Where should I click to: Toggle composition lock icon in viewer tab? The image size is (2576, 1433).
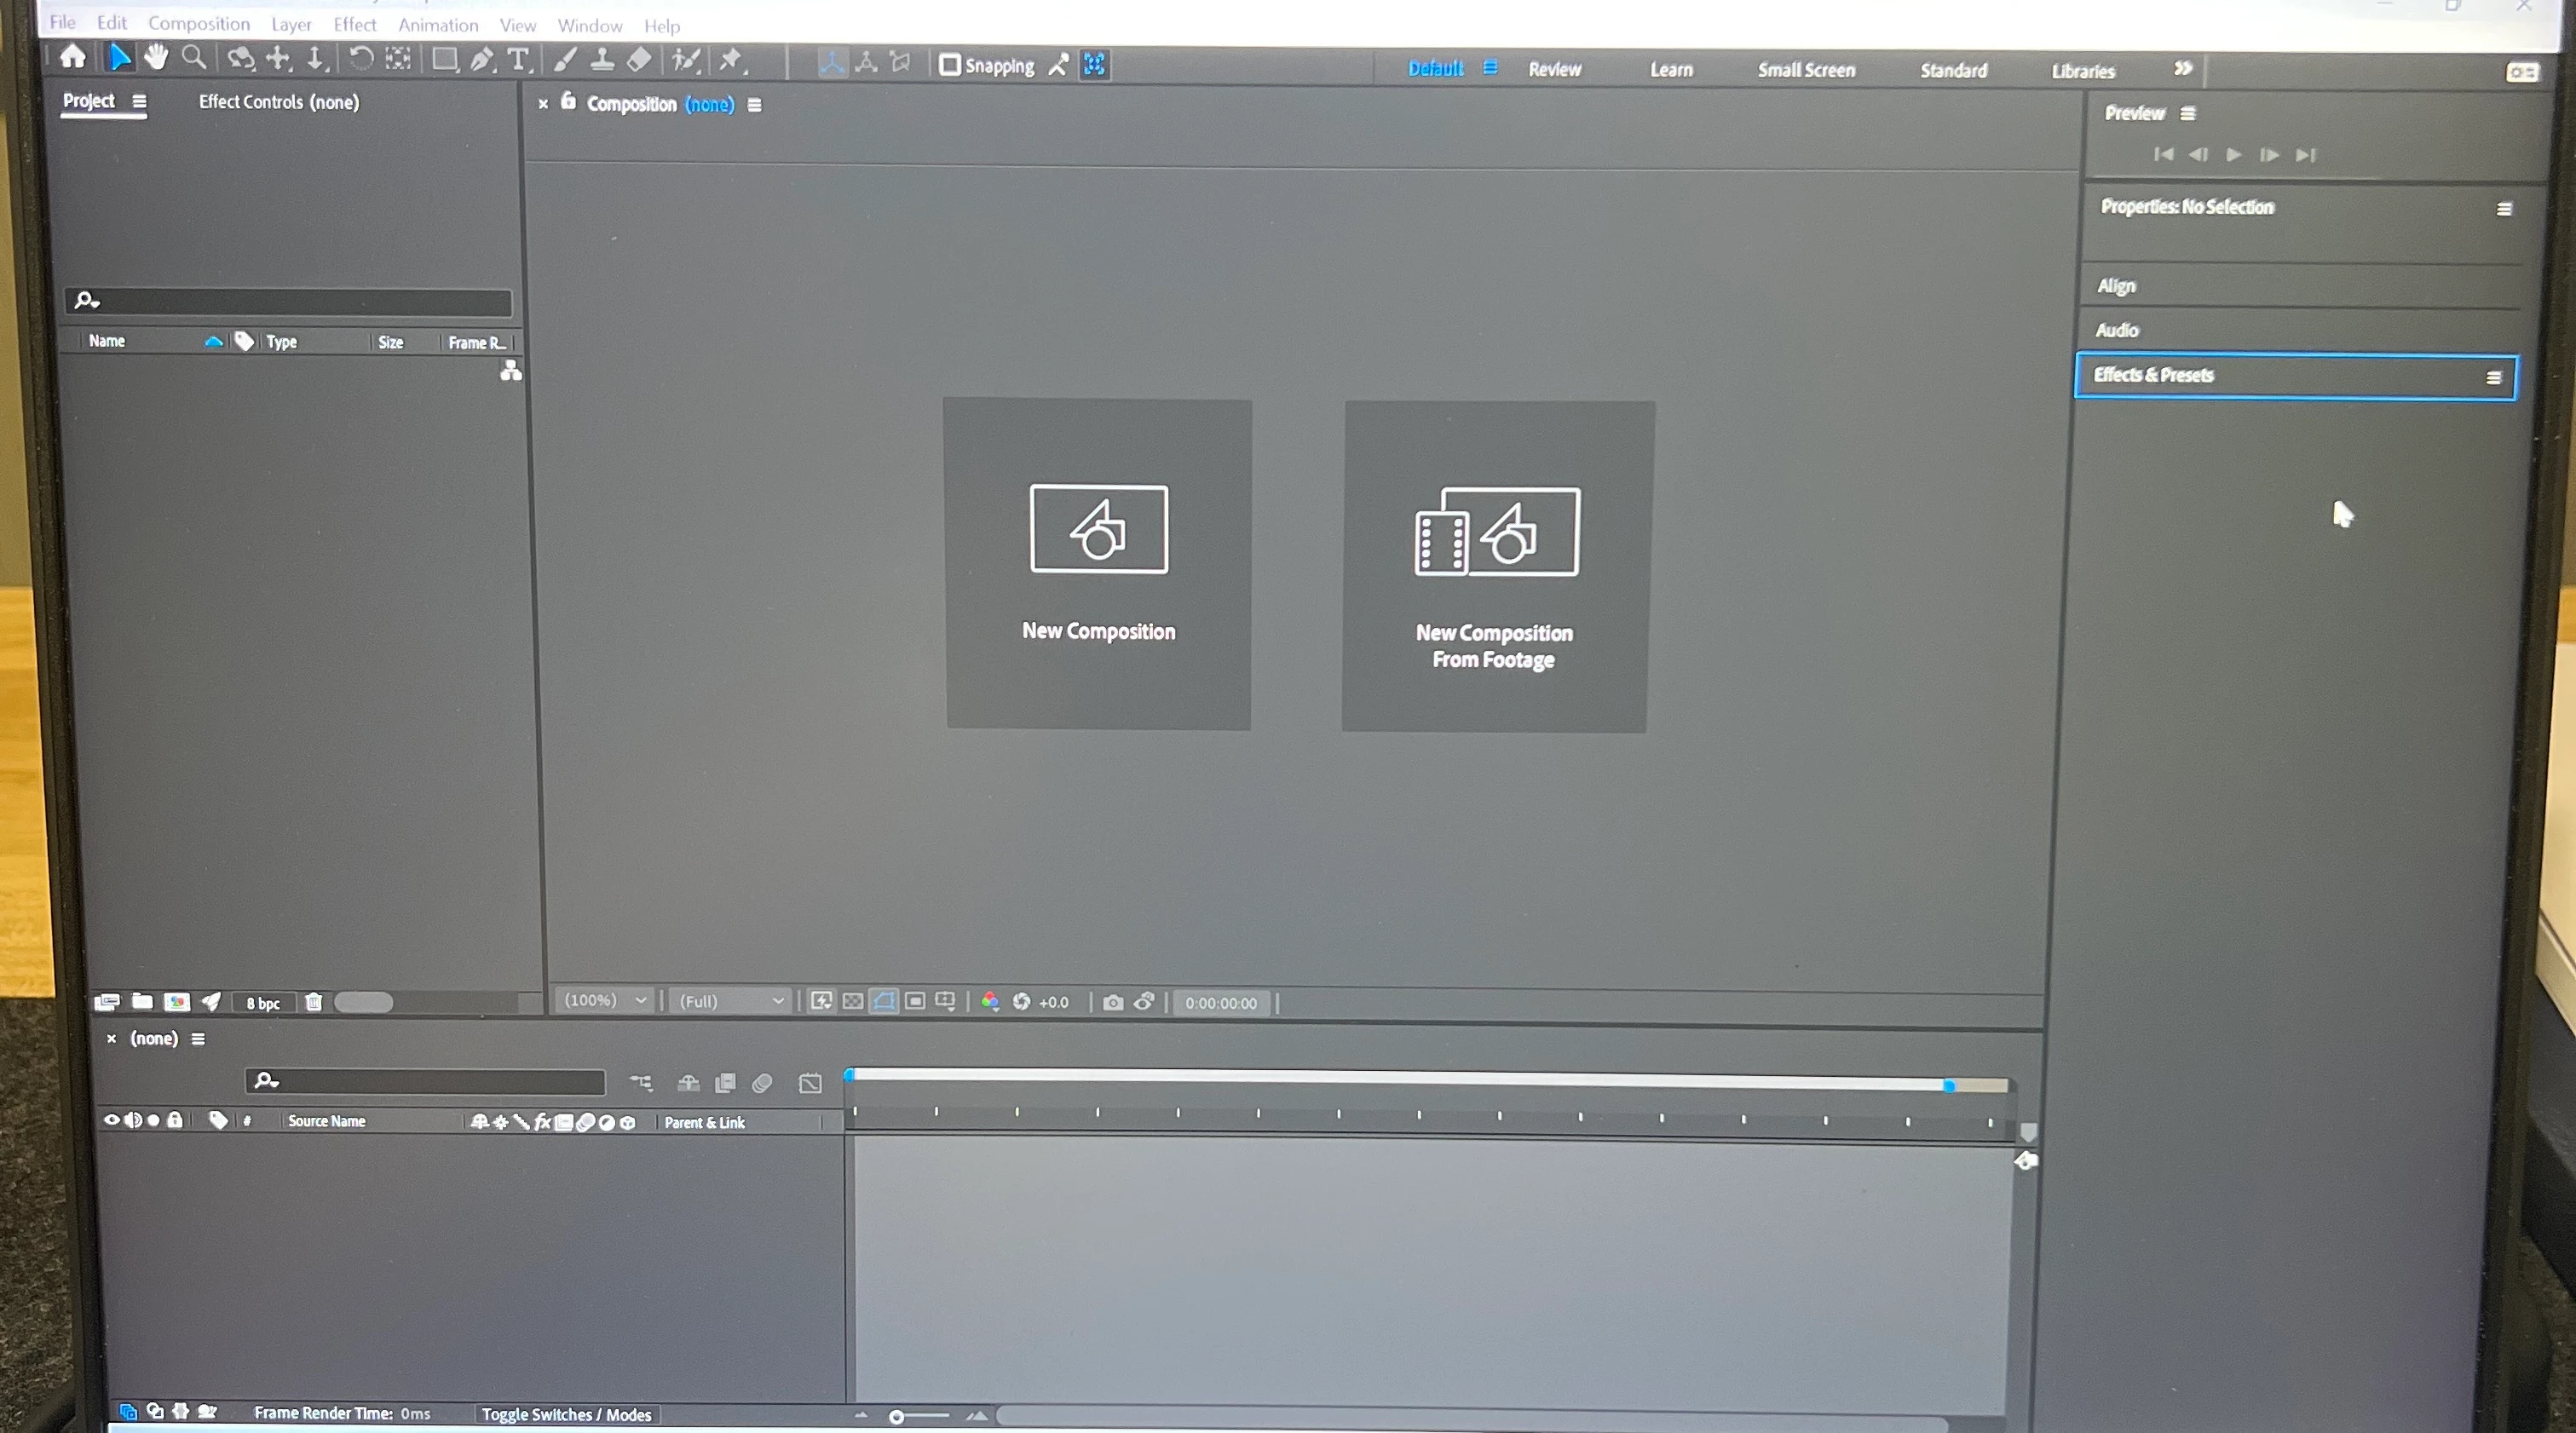coord(568,101)
